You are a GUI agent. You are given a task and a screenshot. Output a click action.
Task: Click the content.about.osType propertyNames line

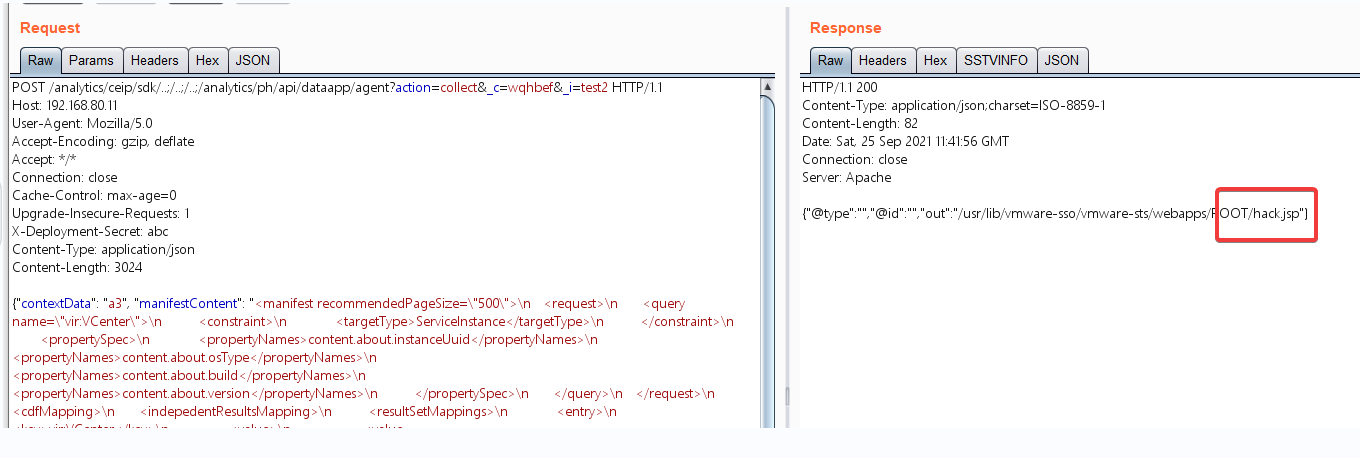(x=195, y=358)
